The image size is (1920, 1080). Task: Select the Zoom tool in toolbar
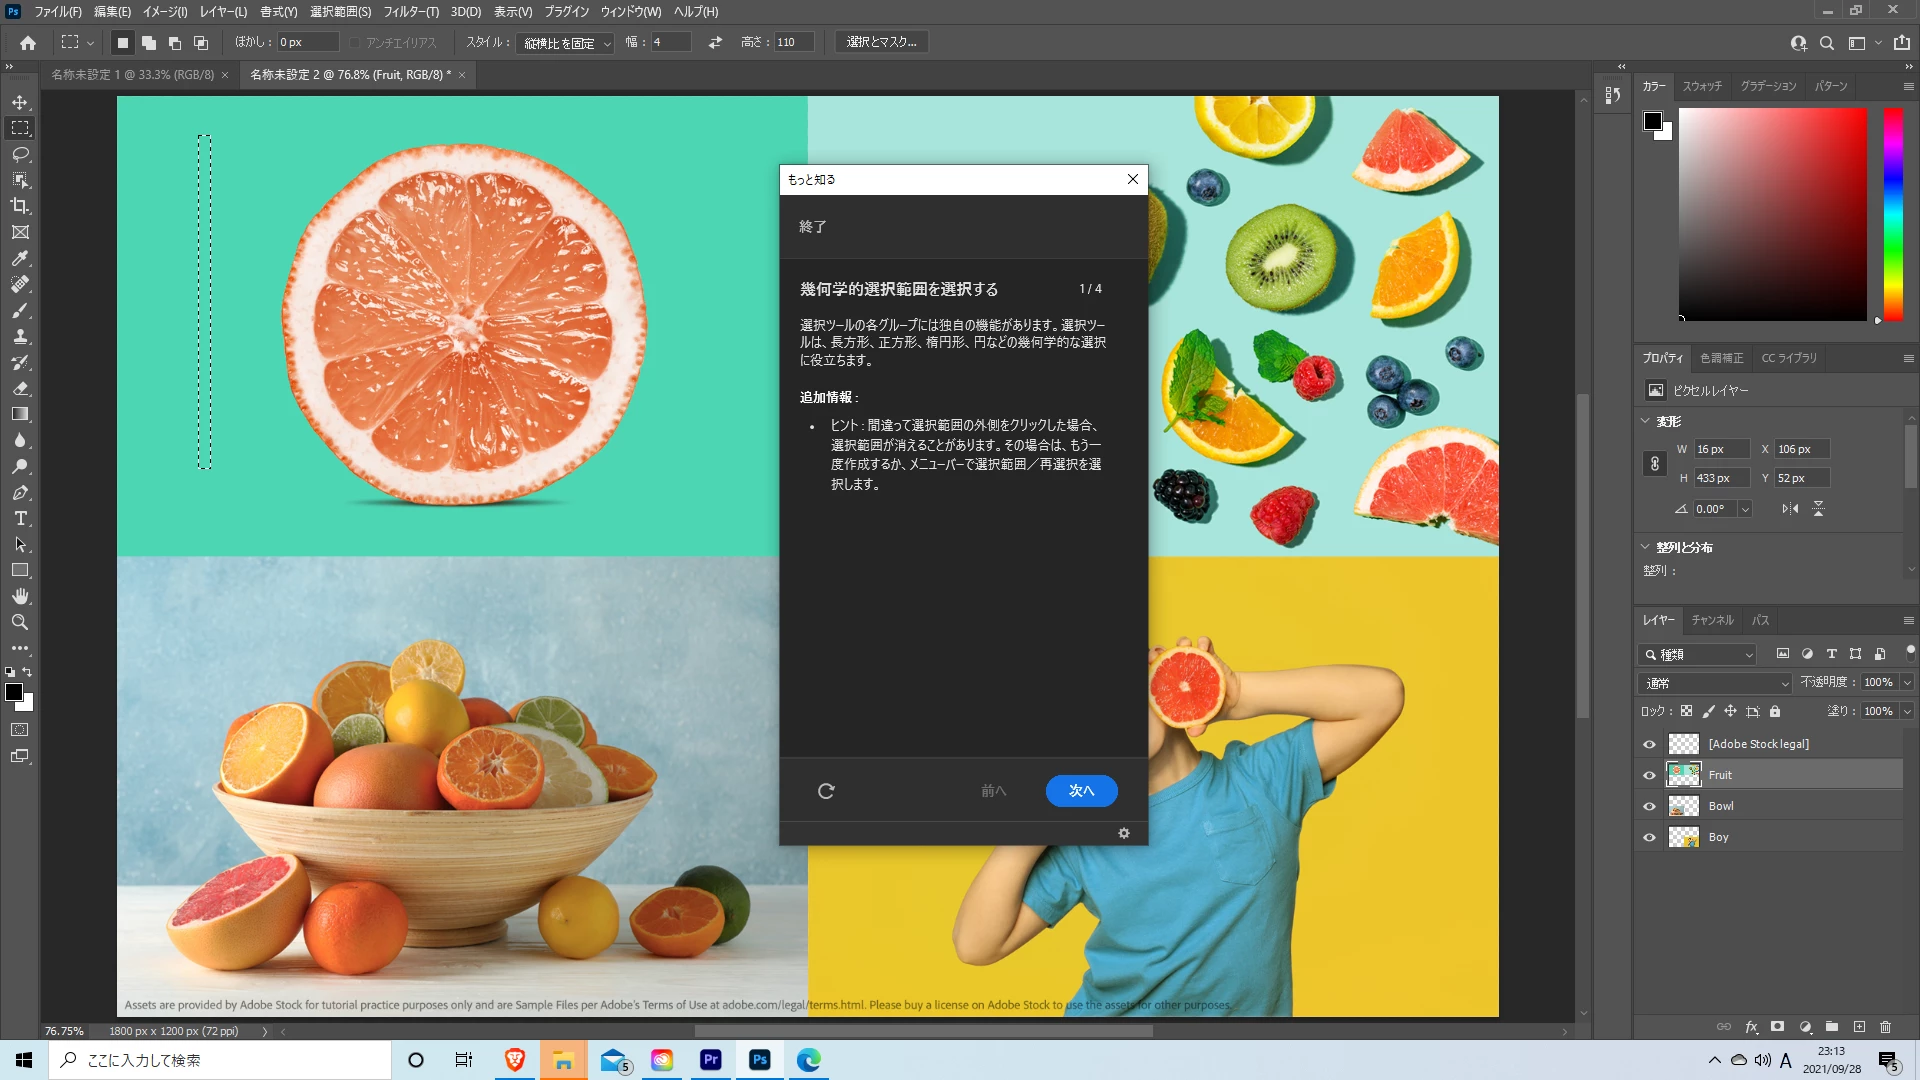[x=20, y=622]
